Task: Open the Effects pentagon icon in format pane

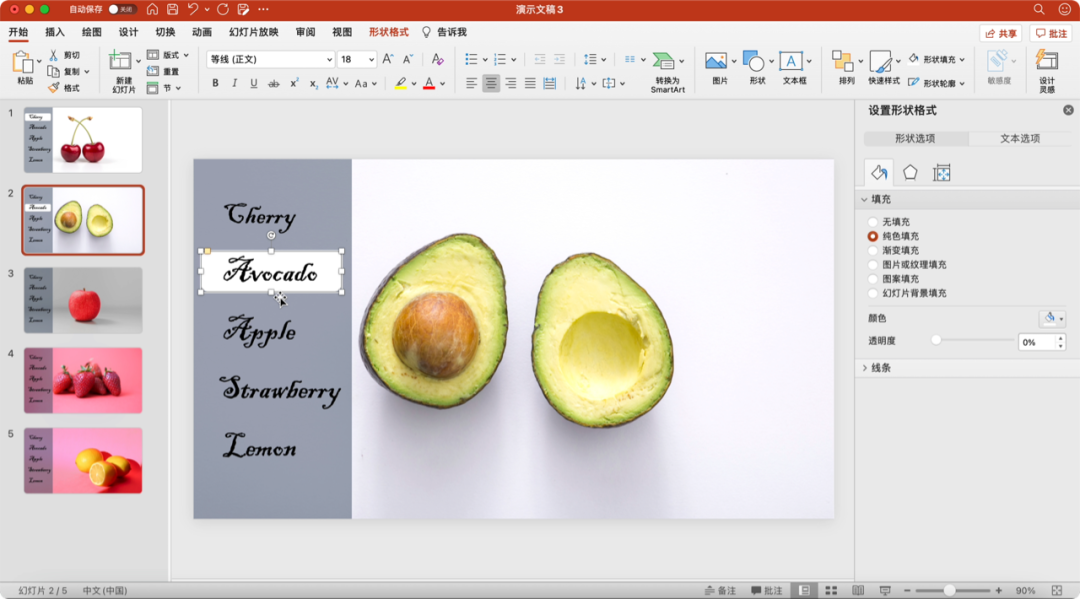Action: pyautogui.click(x=910, y=173)
